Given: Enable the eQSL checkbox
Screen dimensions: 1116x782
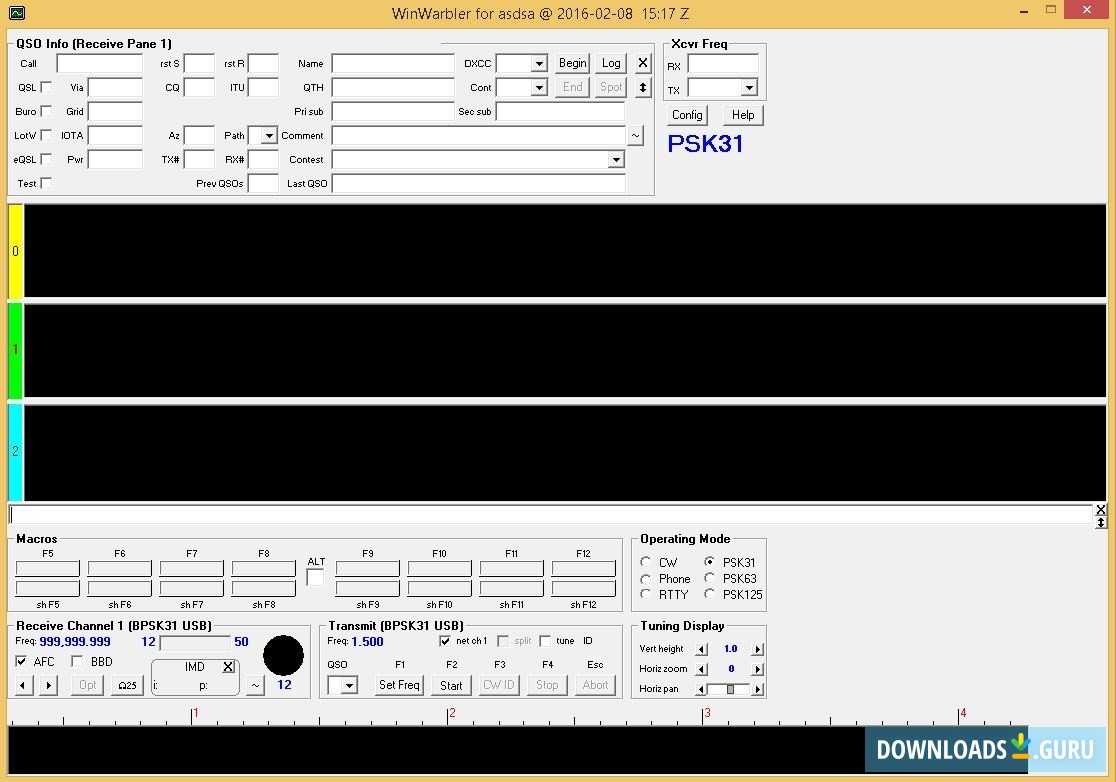Looking at the screenshot, I should tap(46, 159).
